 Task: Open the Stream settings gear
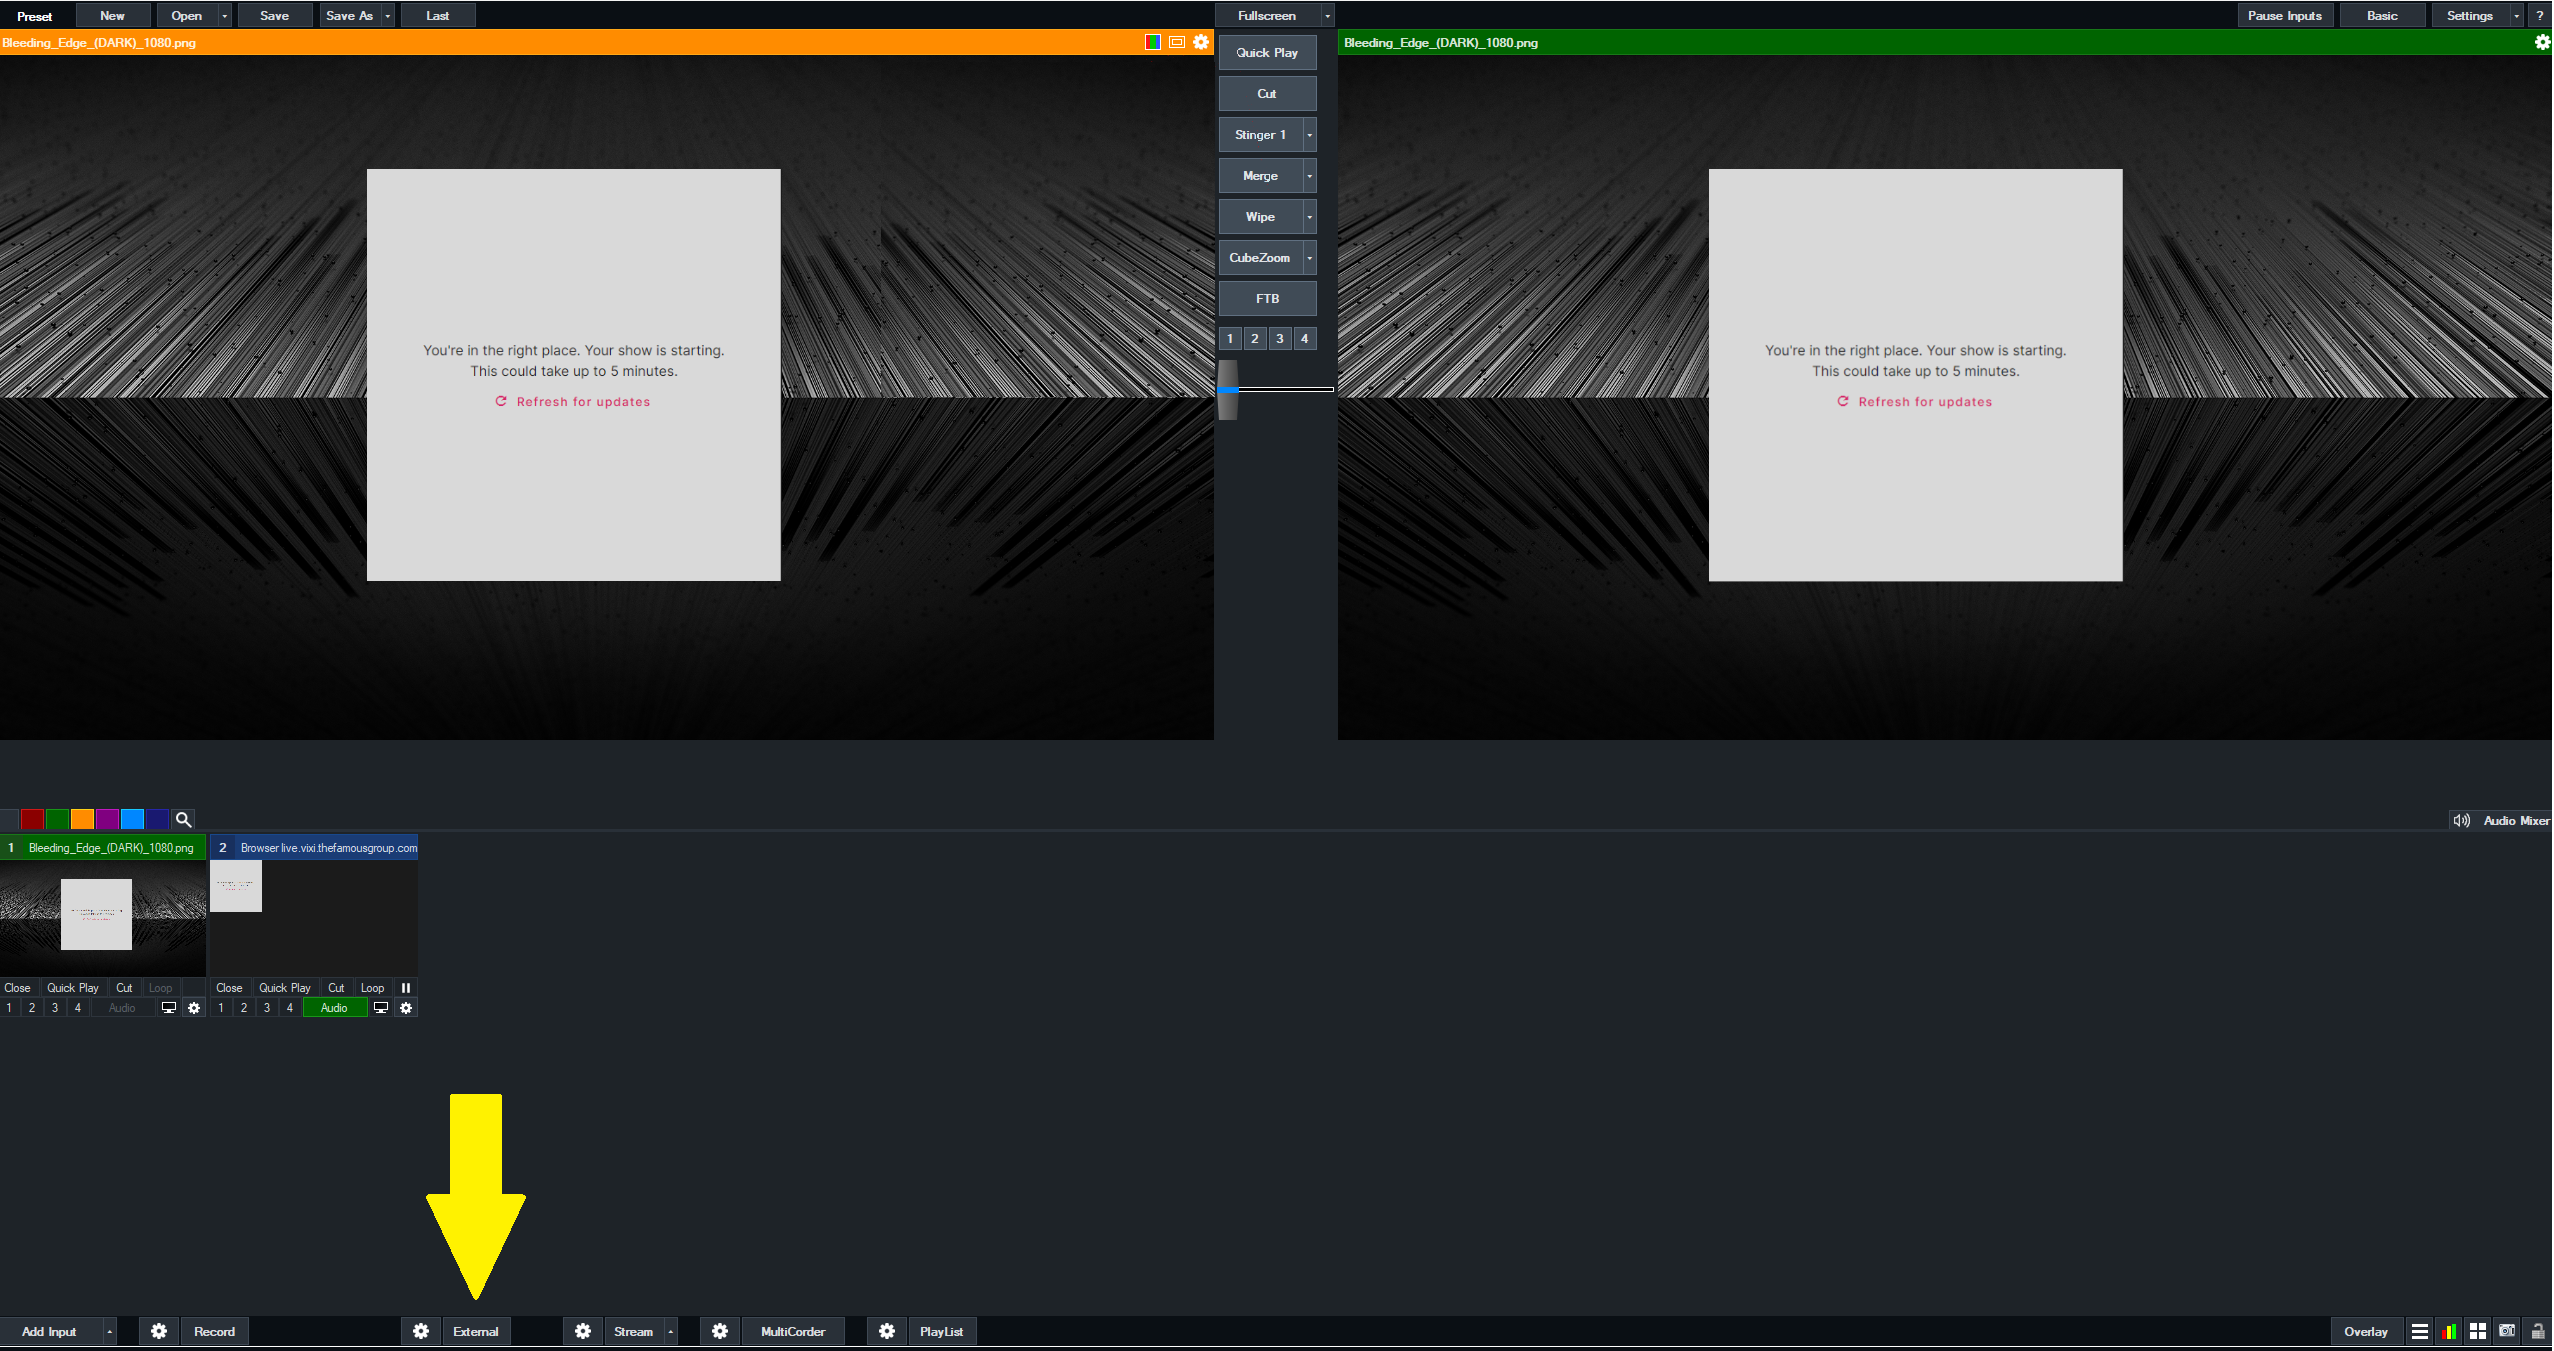pyautogui.click(x=583, y=1331)
